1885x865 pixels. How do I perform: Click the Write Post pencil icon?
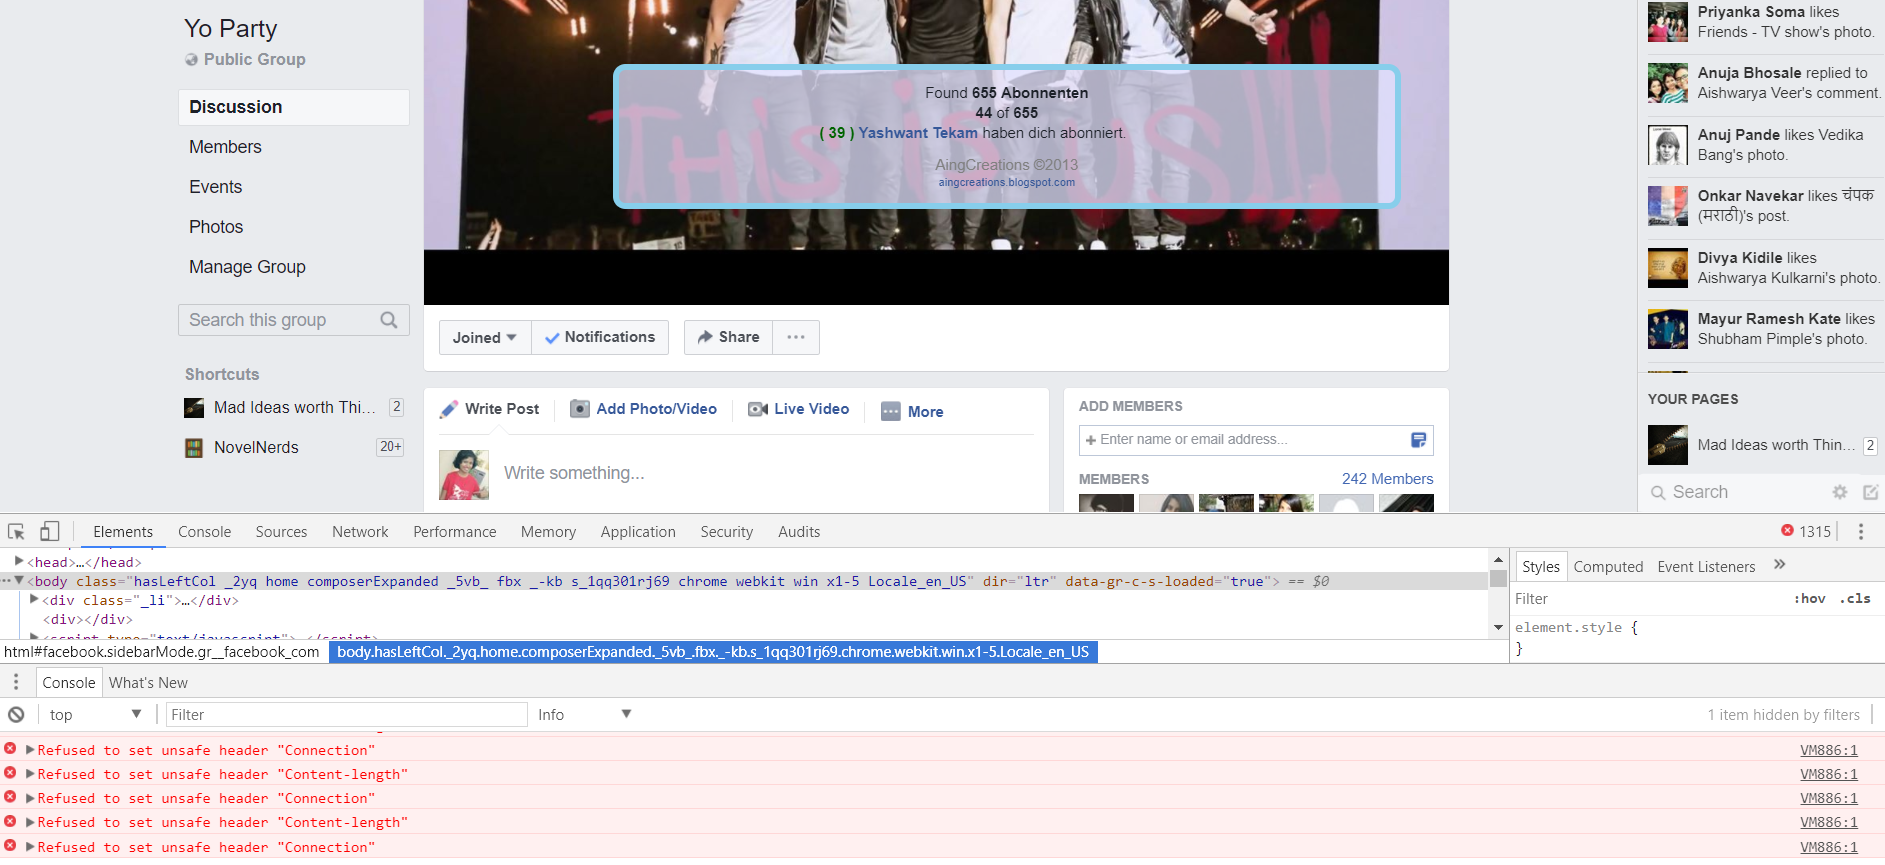[x=449, y=409]
